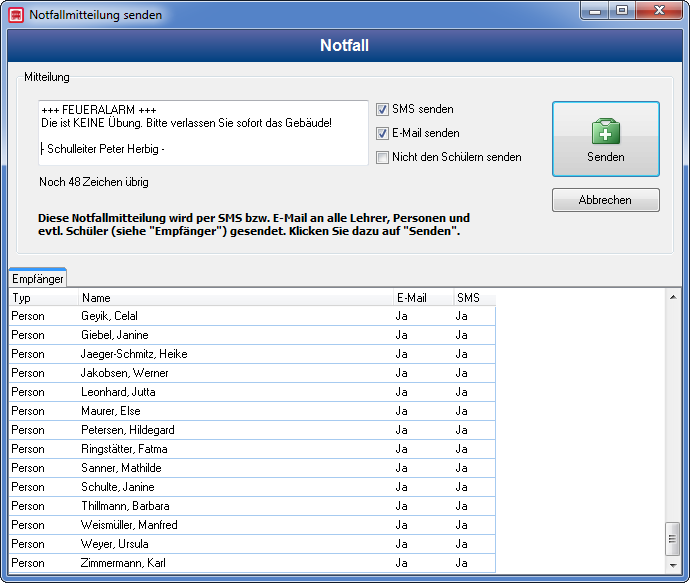Viewport: 690px width, 583px height.
Task: Click the scrollbar up arrow in recipient list
Action: pos(673,297)
